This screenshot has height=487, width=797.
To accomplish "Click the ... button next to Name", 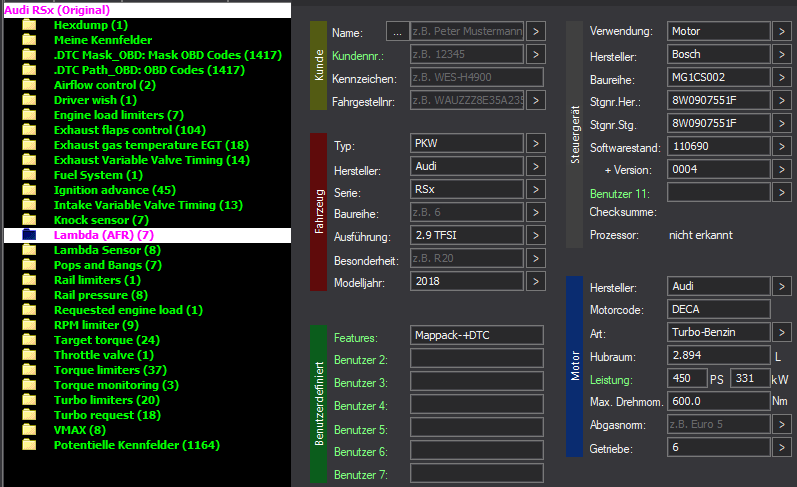I will [x=397, y=32].
